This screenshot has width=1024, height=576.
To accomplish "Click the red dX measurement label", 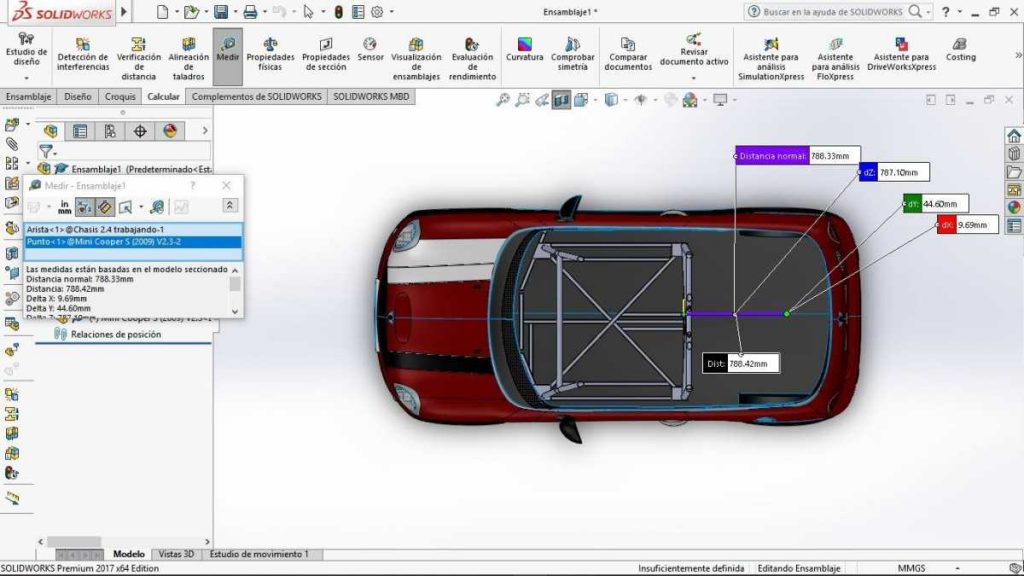I will pyautogui.click(x=946, y=226).
